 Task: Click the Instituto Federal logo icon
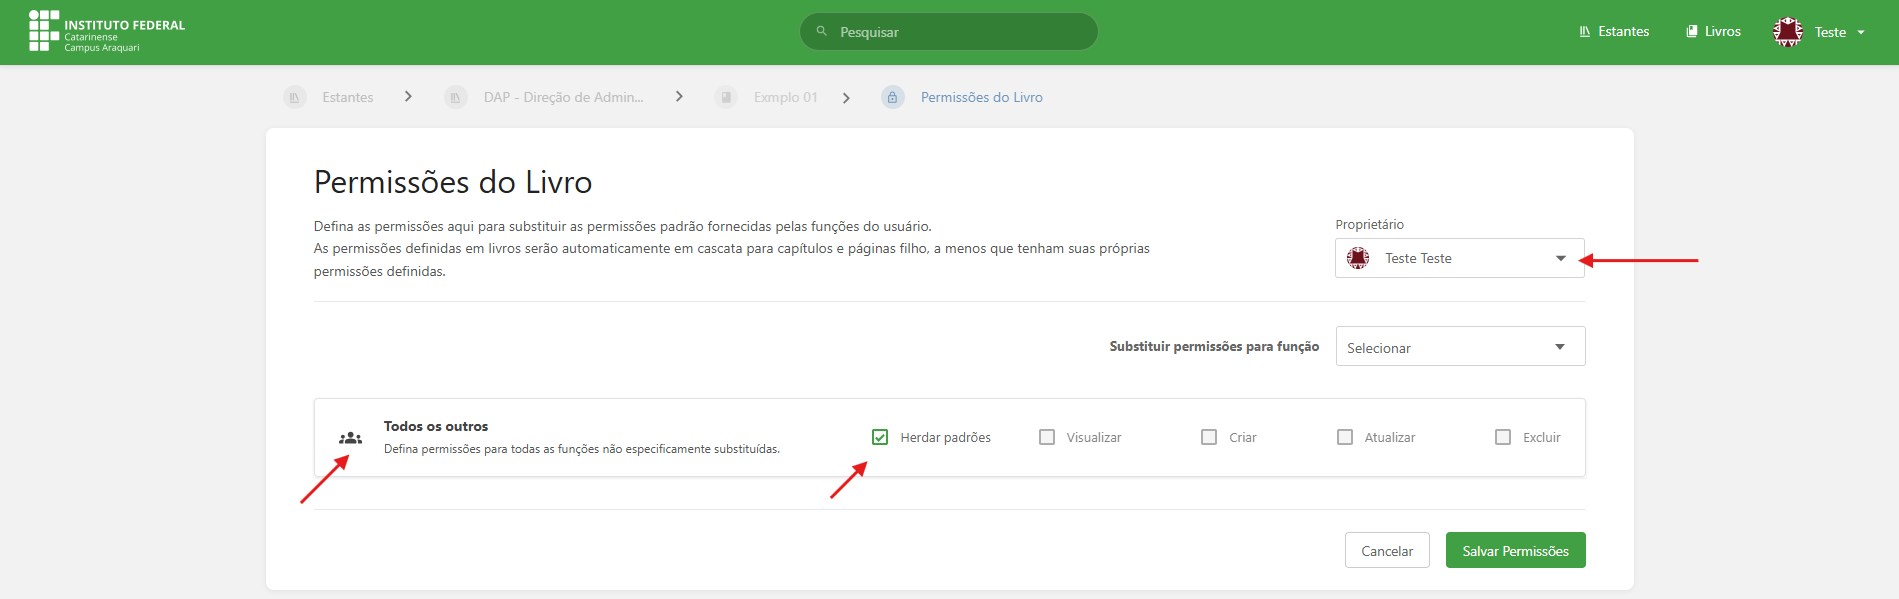tap(44, 31)
